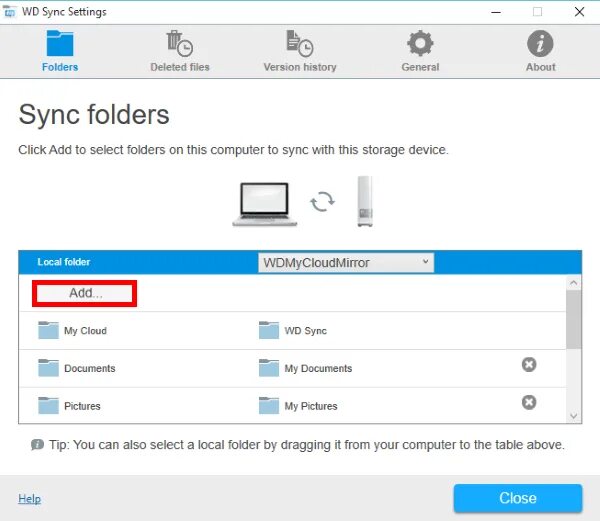The width and height of the screenshot is (600, 521).
Task: Select the Documents folder name
Action: click(90, 368)
